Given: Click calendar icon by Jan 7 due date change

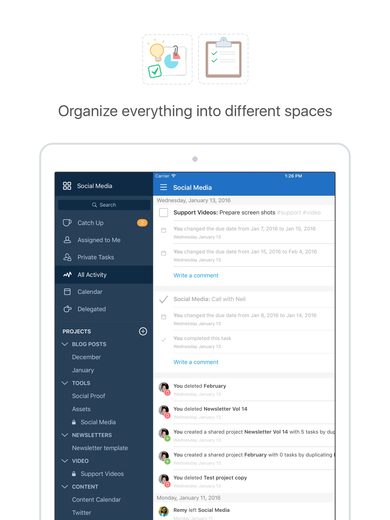Looking at the screenshot, I should click(164, 230).
